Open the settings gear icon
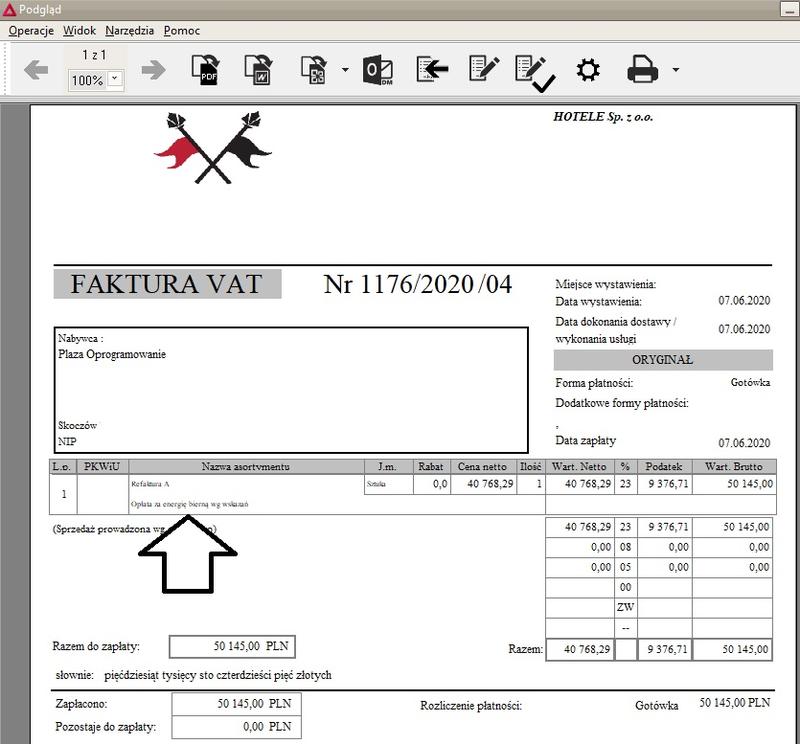Screen dimensions: 800x744 coord(589,67)
